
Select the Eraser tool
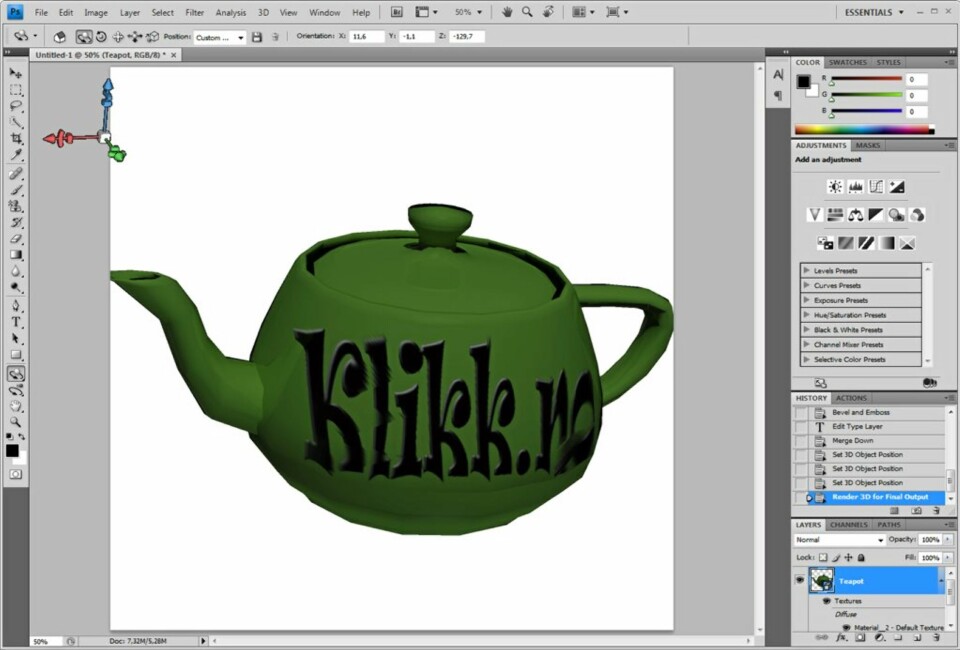(16, 239)
